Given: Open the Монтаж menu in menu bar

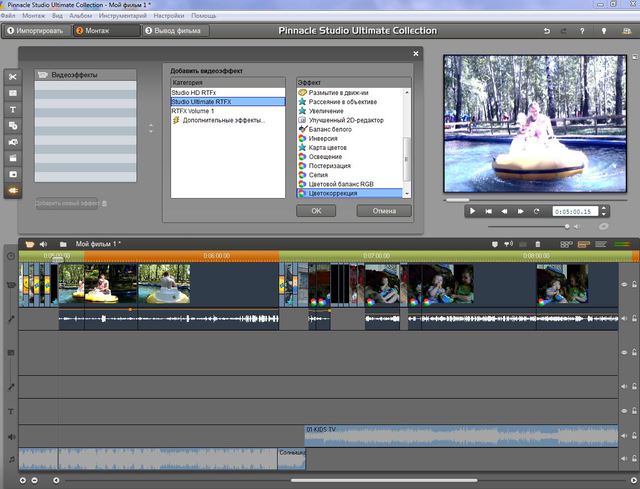Looking at the screenshot, I should (33, 16).
